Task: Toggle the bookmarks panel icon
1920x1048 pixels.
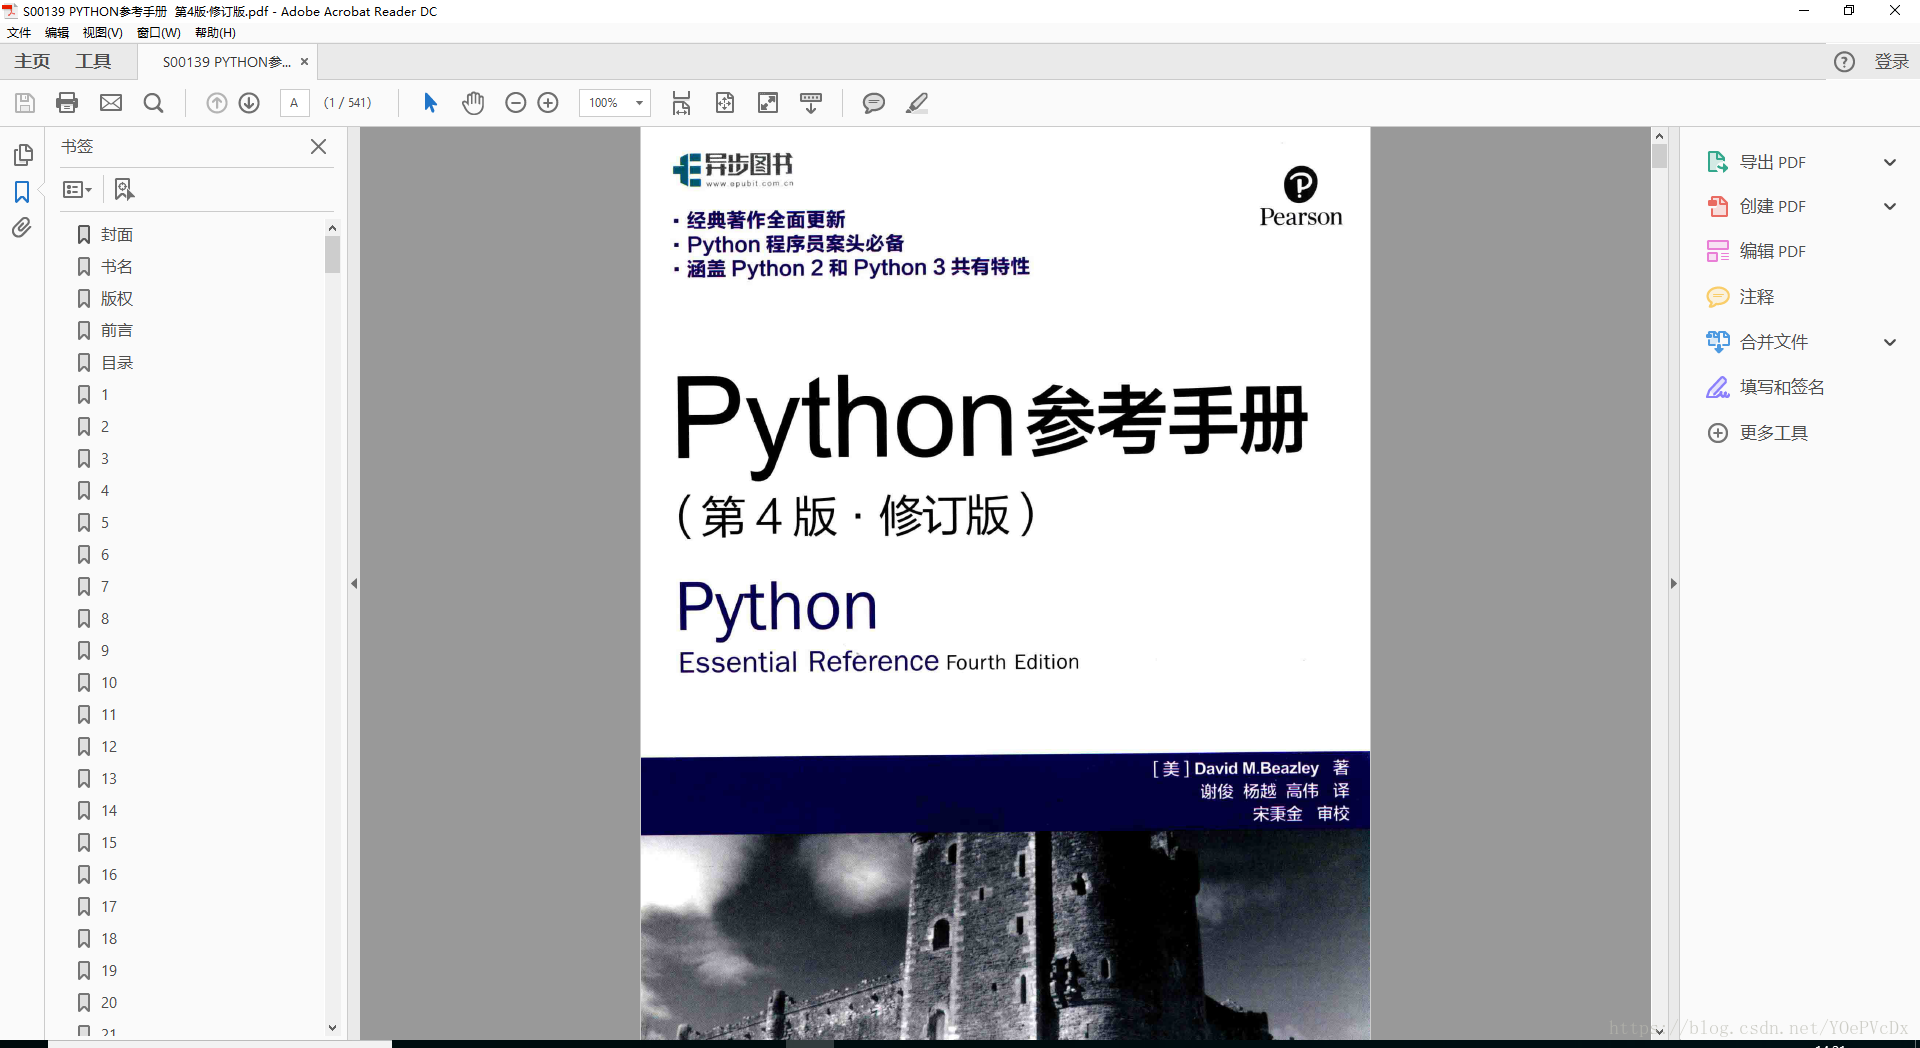Action: tap(22, 192)
